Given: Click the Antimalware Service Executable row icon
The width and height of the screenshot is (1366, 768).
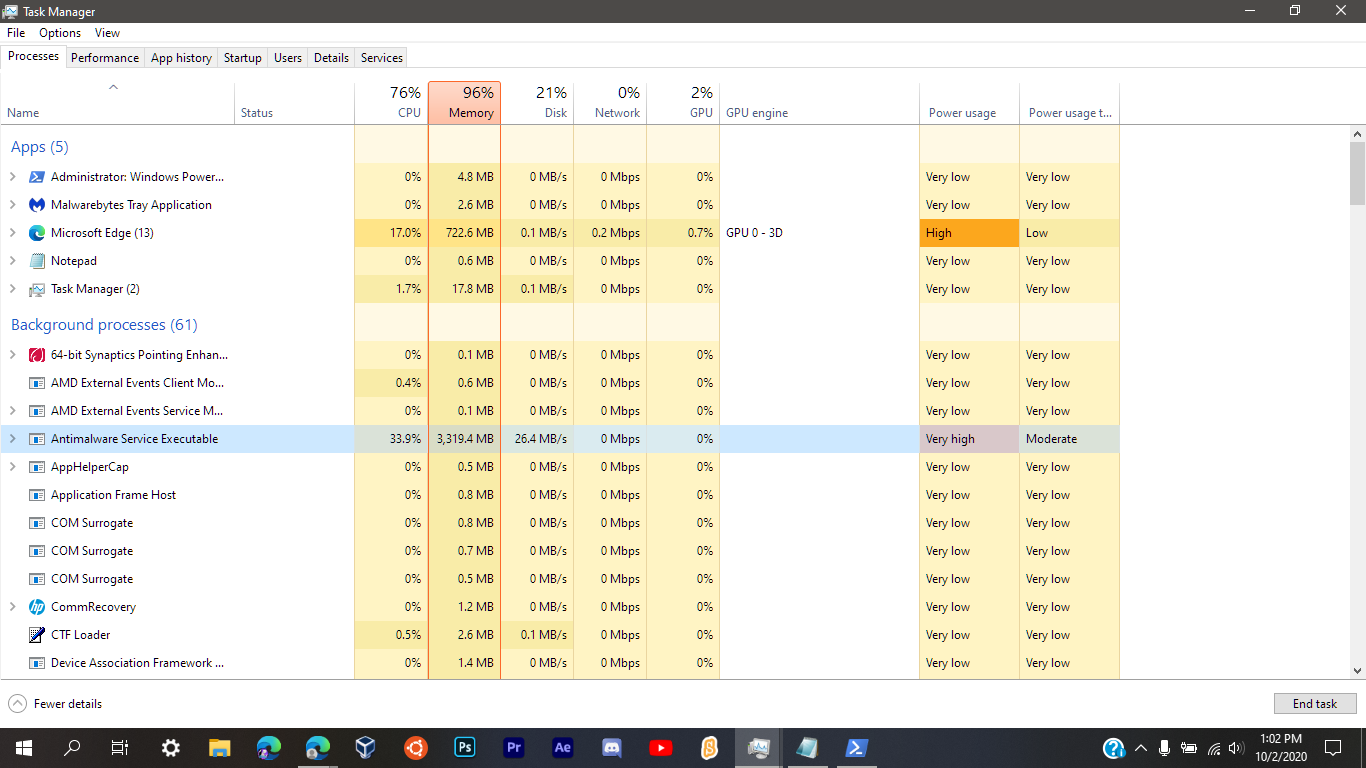Looking at the screenshot, I should click(x=37, y=439).
